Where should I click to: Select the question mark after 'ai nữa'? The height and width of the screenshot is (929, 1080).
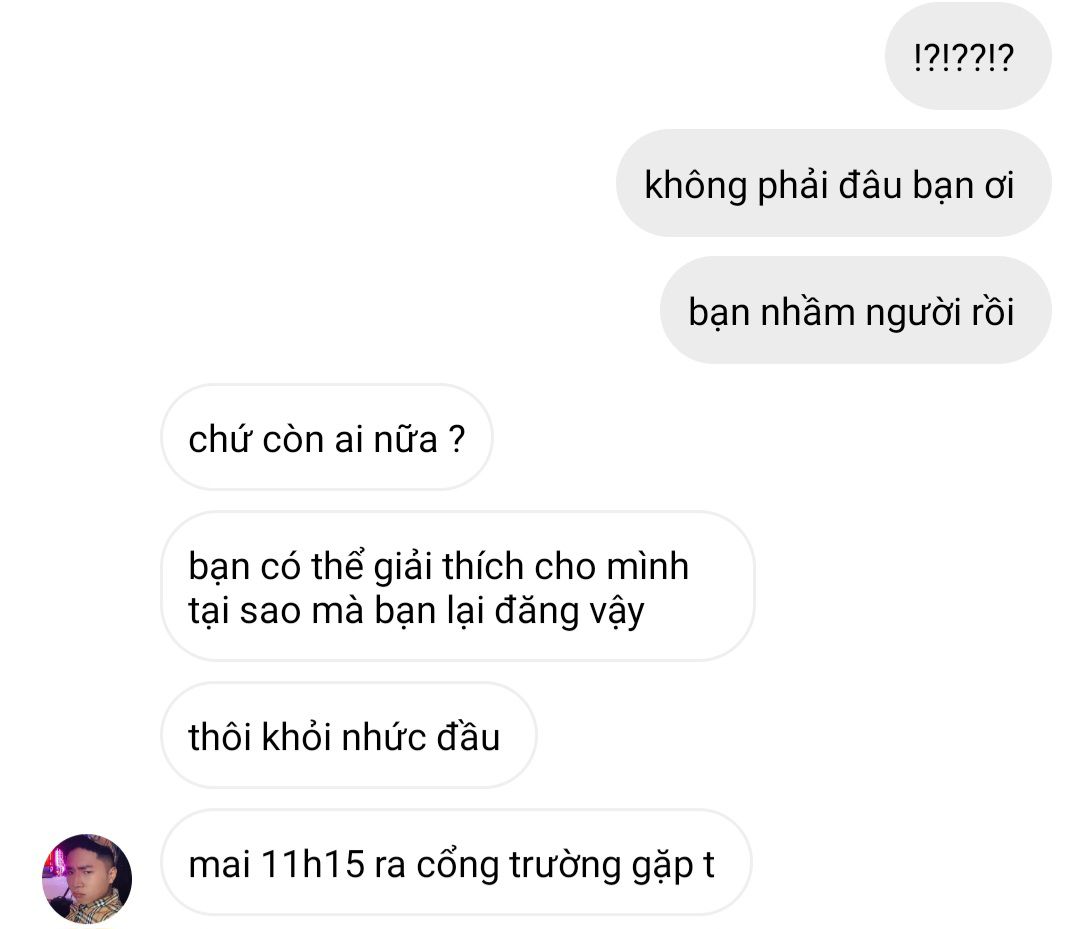coord(456,439)
